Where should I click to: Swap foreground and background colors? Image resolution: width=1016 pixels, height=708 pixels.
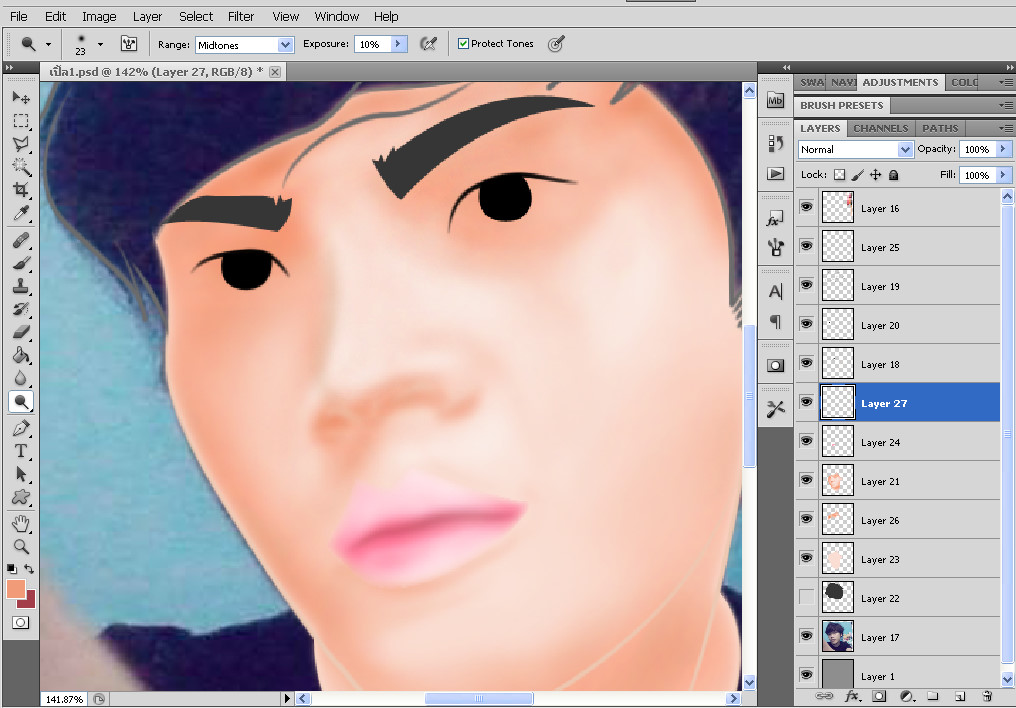pos(29,569)
